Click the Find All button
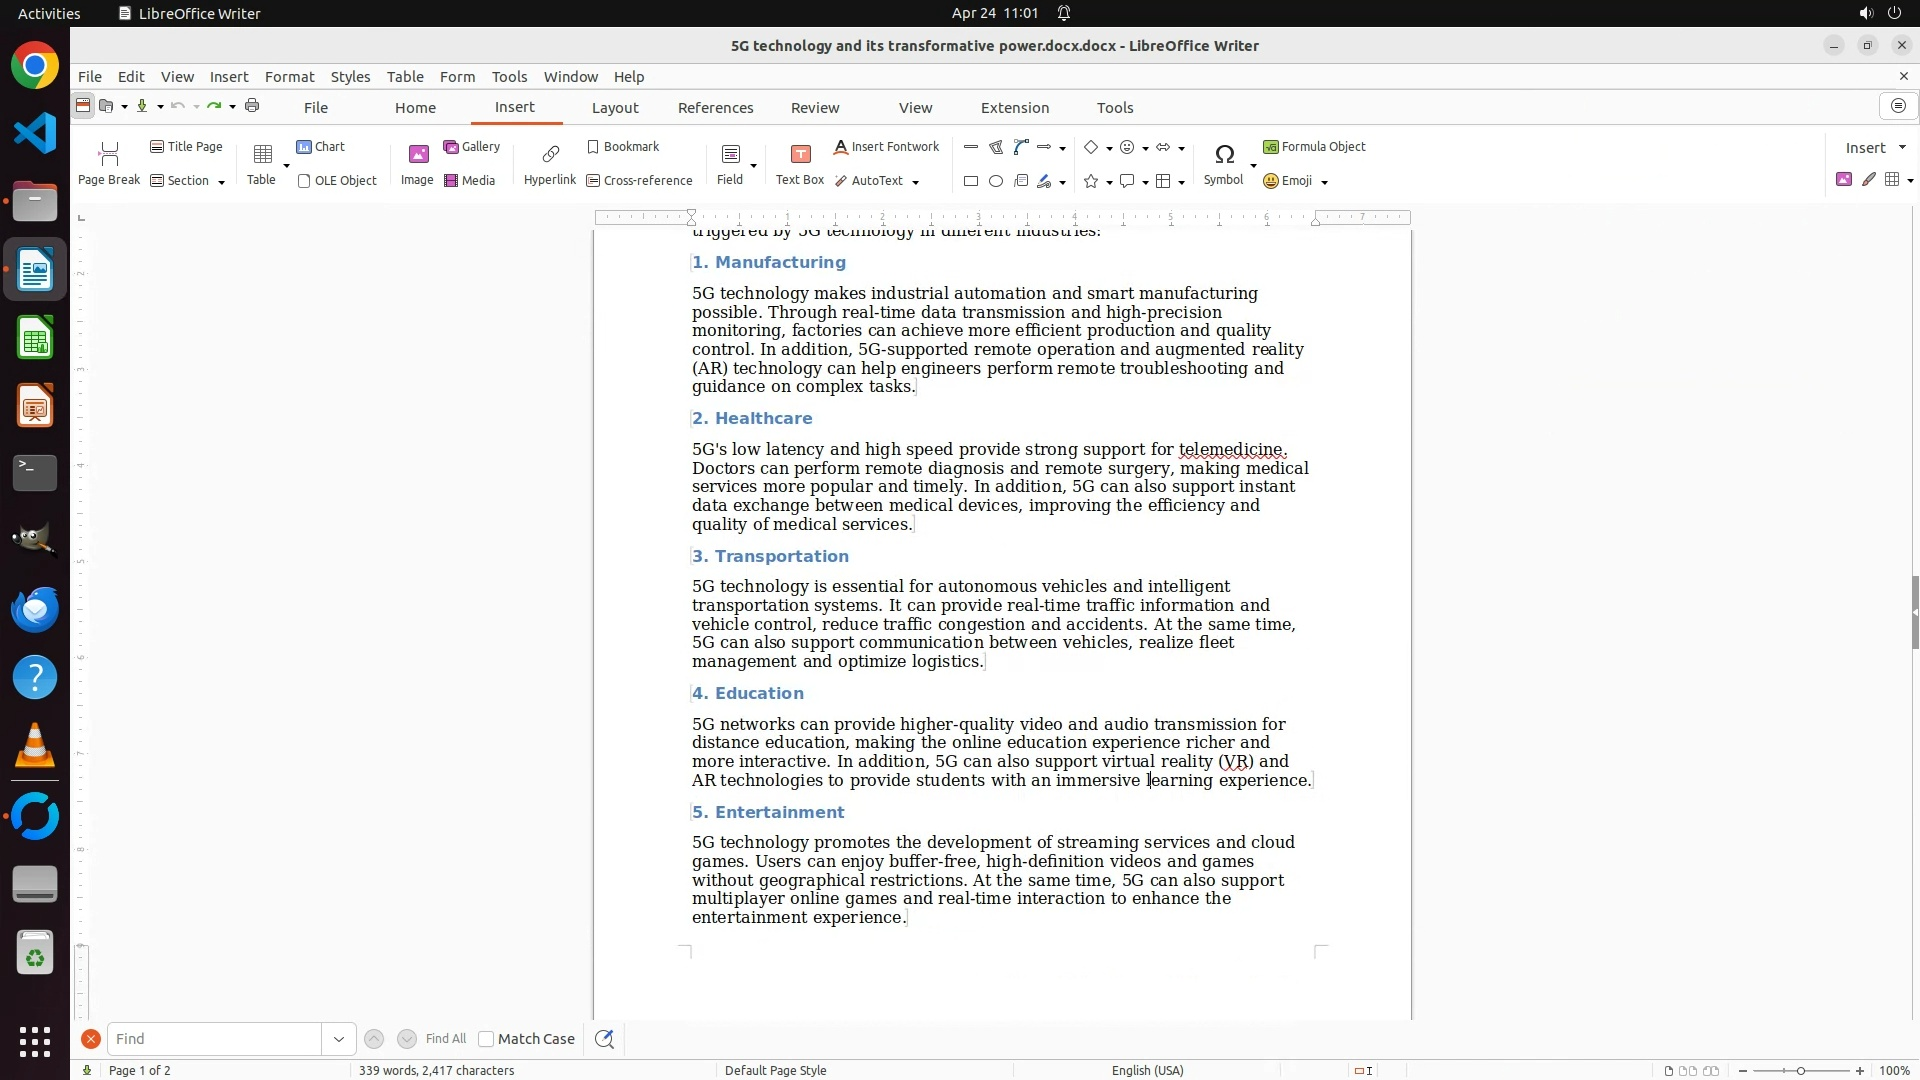The width and height of the screenshot is (1920, 1080). [x=445, y=1039]
